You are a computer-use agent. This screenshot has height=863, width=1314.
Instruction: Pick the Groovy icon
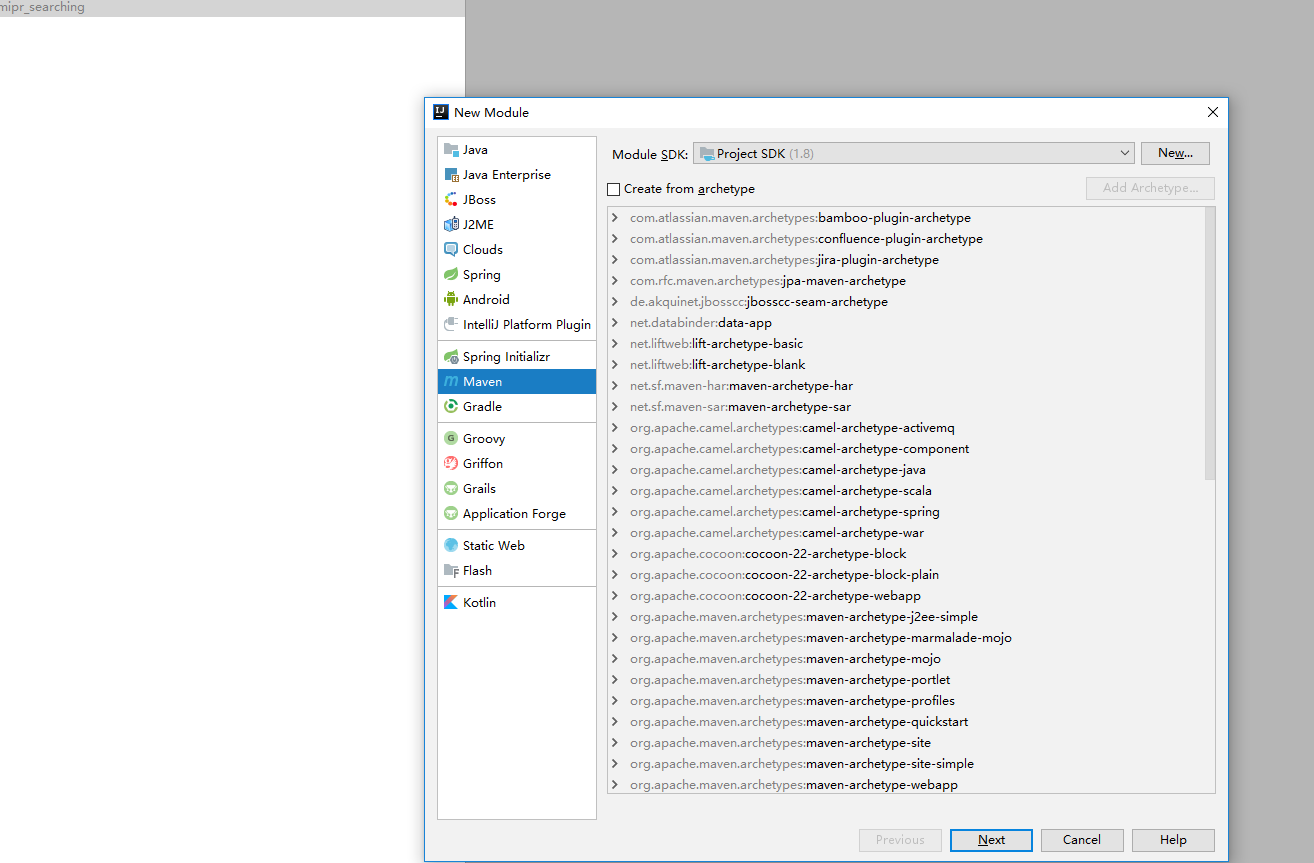point(451,439)
